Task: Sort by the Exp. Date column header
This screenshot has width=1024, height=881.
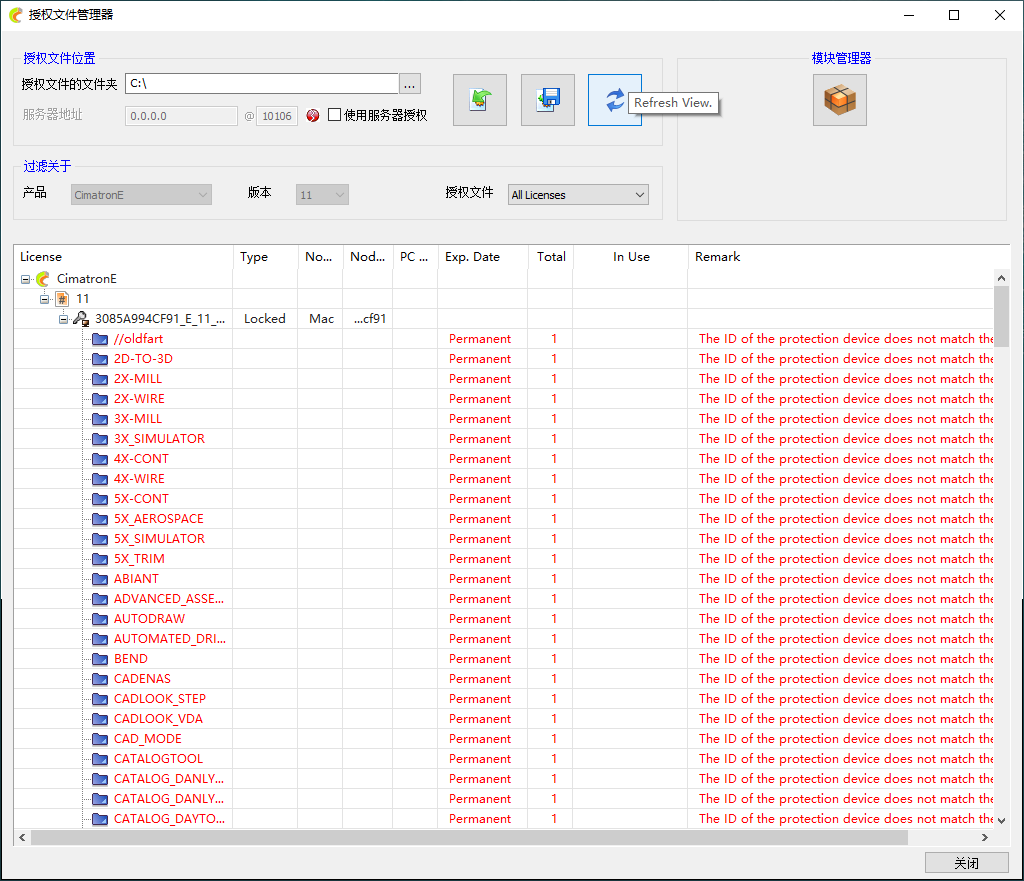Action: [x=483, y=257]
